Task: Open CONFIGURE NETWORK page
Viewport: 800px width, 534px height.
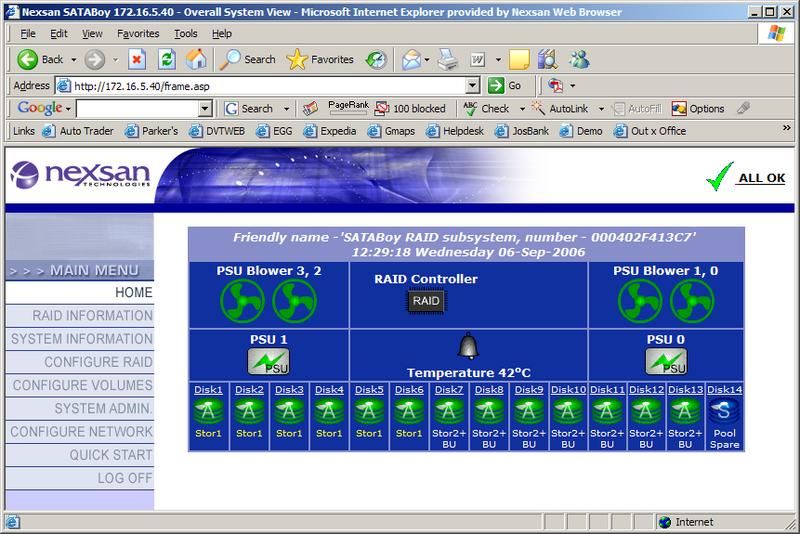Action: click(x=80, y=432)
